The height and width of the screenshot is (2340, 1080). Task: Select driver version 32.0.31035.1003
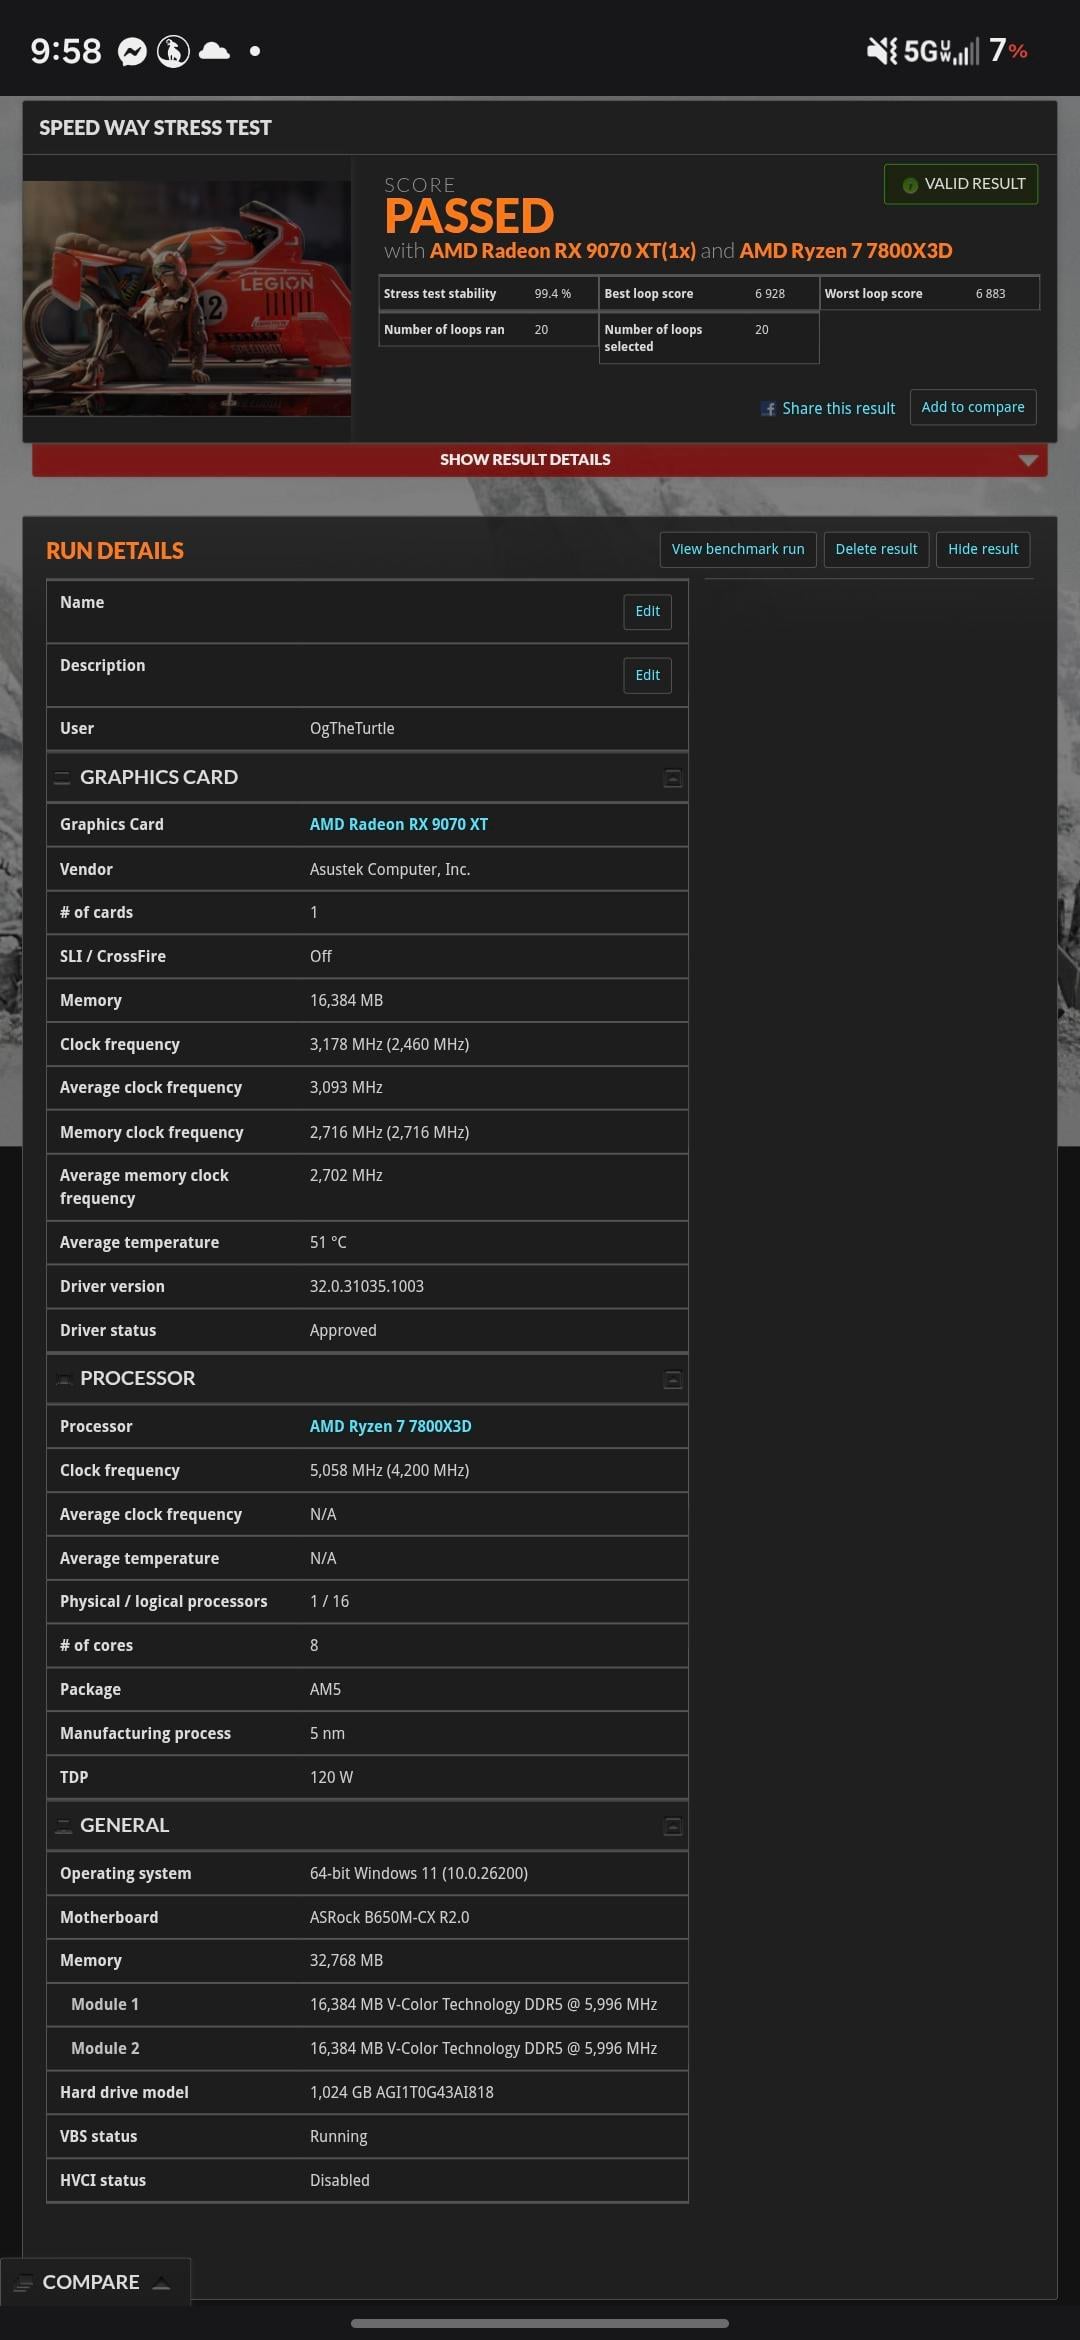[367, 1287]
